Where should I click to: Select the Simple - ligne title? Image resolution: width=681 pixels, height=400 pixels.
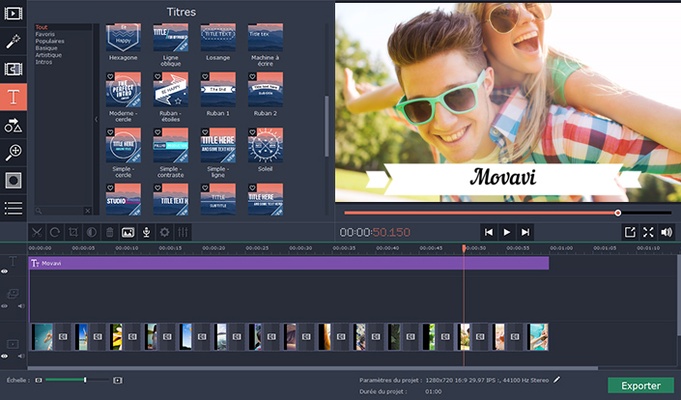click(218, 145)
